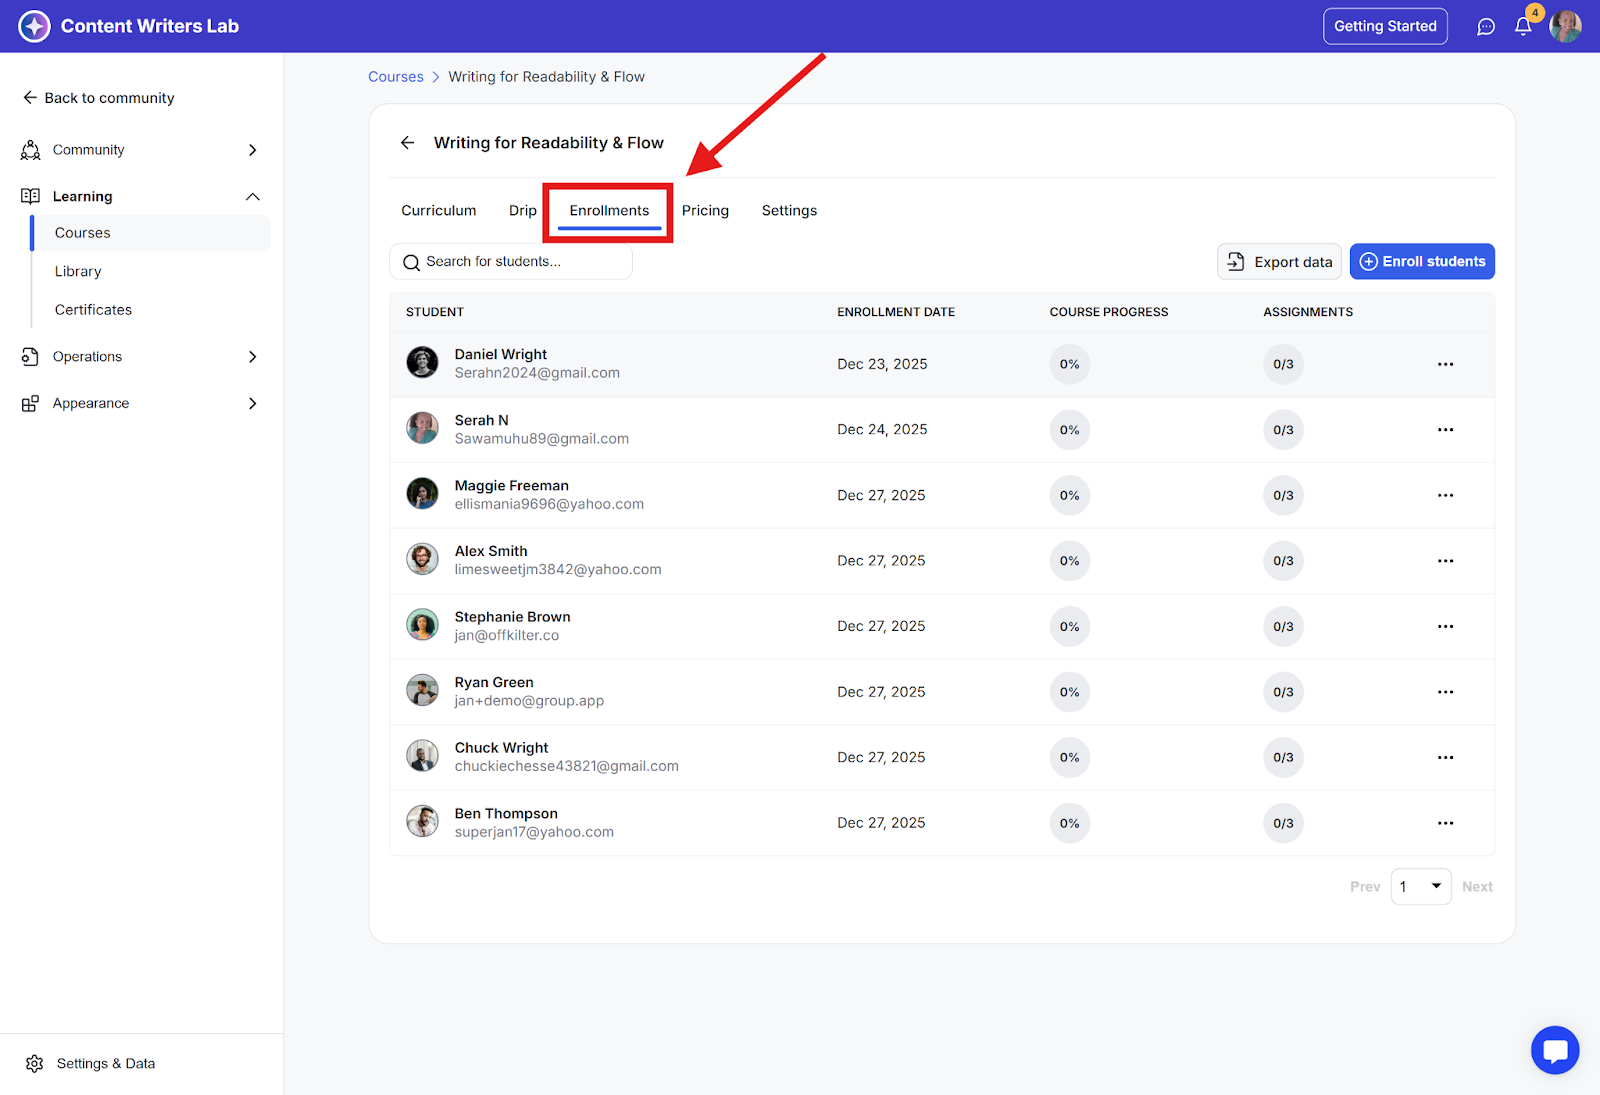
Task: Open the messages chat bubble icon
Action: click(1486, 27)
